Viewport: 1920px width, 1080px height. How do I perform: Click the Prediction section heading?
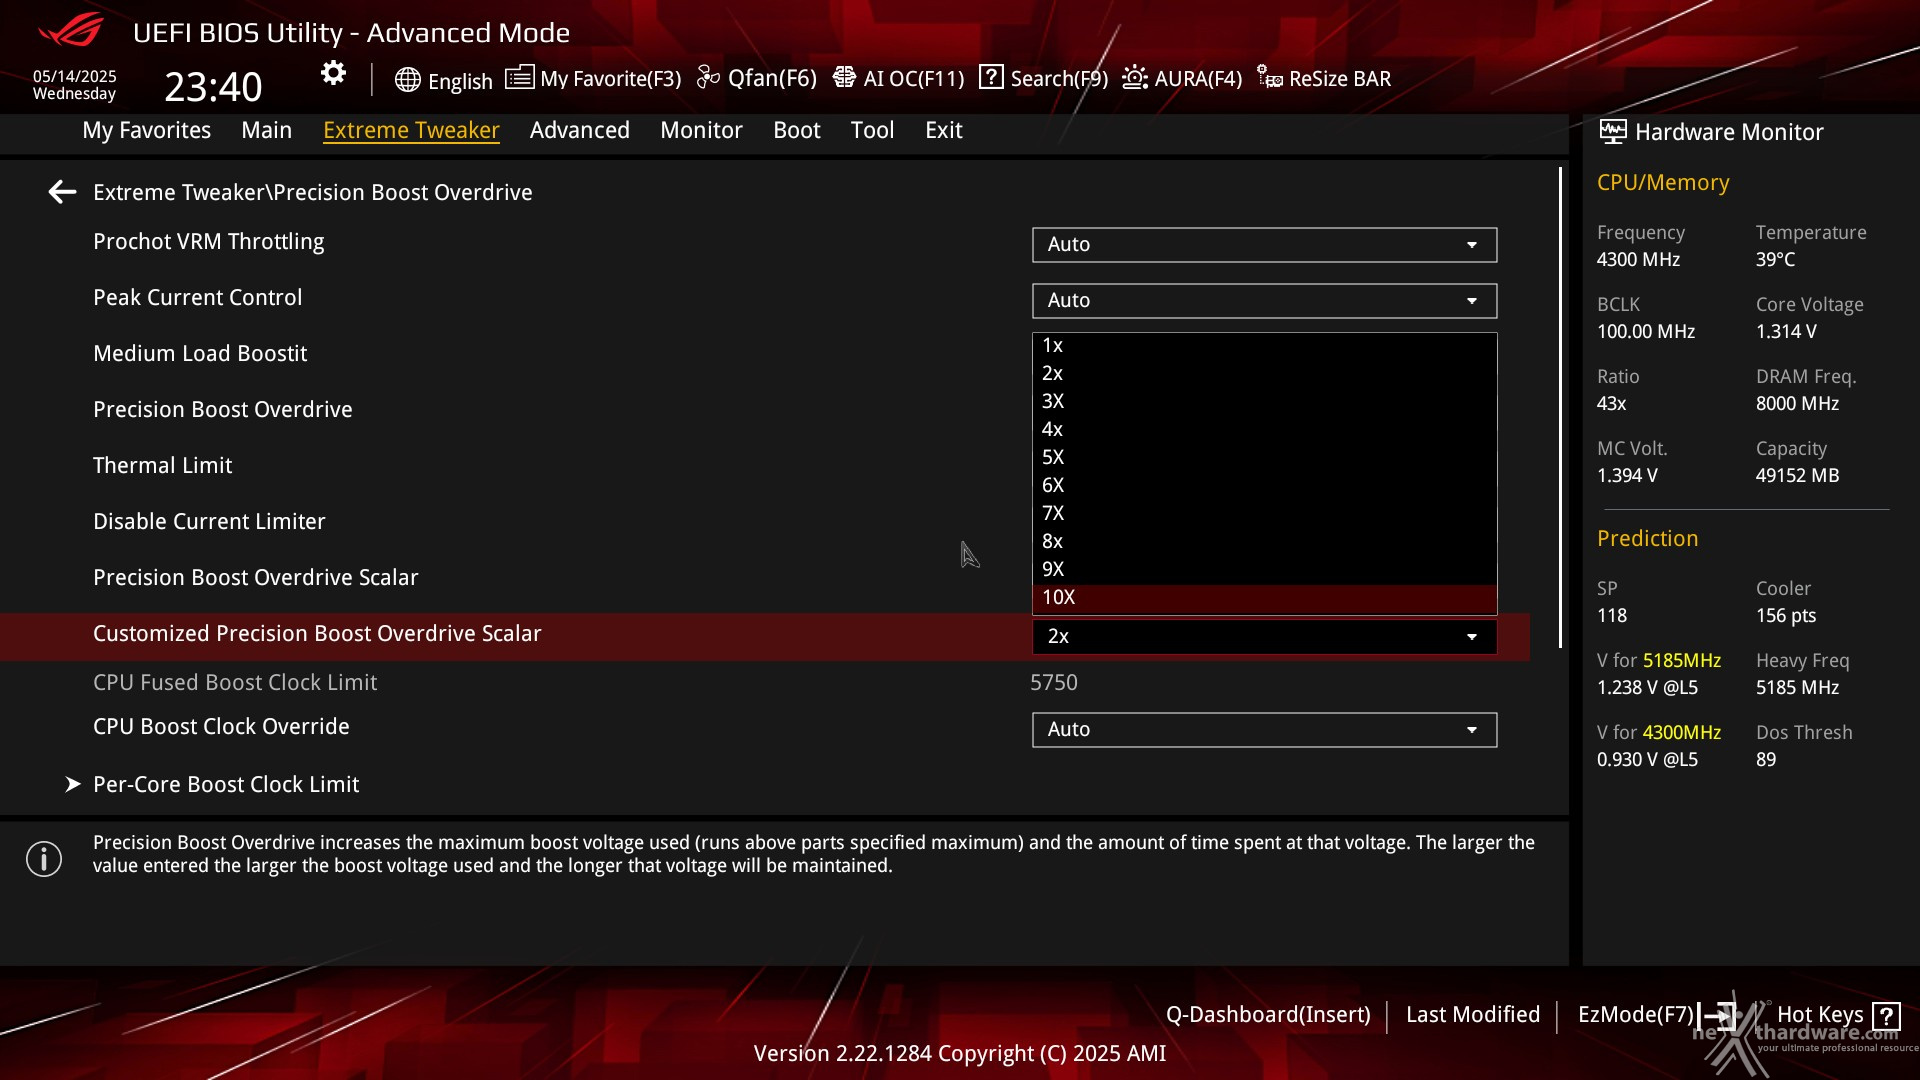point(1647,539)
